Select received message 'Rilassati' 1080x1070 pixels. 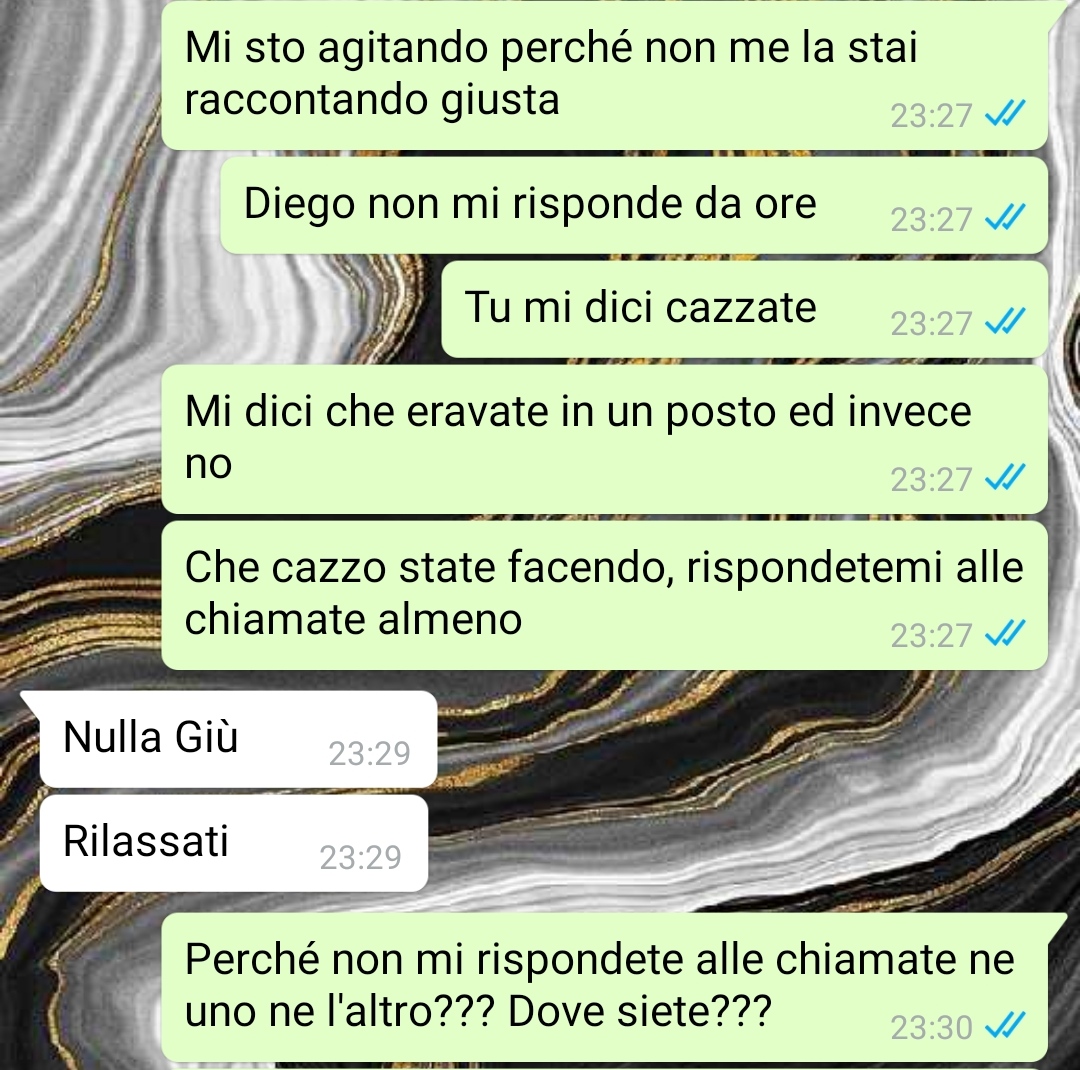(234, 843)
